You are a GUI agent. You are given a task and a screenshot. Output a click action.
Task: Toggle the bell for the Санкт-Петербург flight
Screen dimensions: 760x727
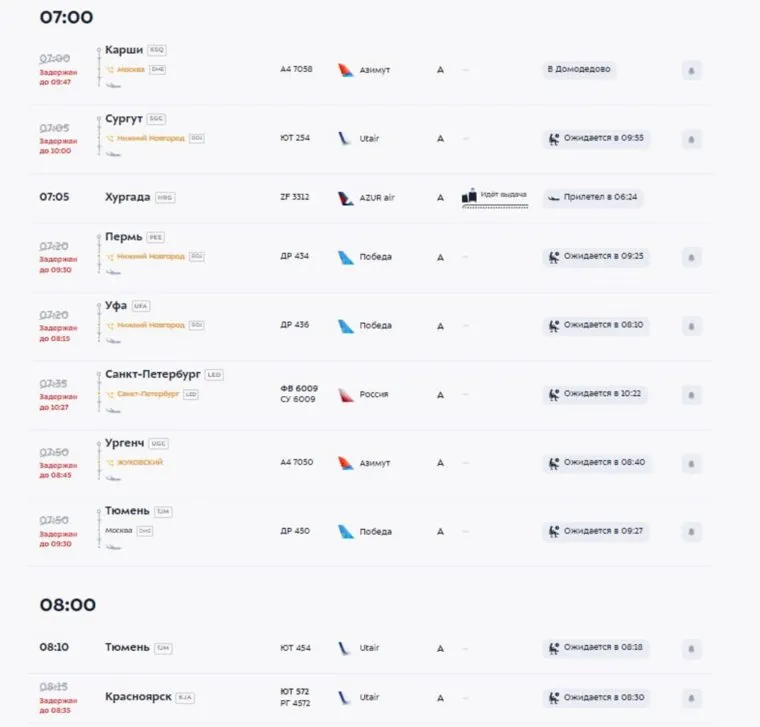(x=691, y=395)
